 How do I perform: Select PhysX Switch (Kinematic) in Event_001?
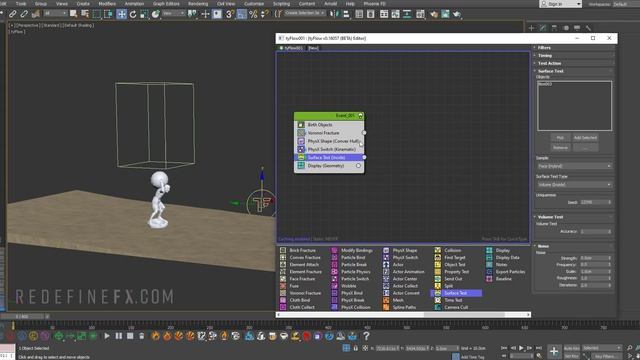(x=329, y=149)
